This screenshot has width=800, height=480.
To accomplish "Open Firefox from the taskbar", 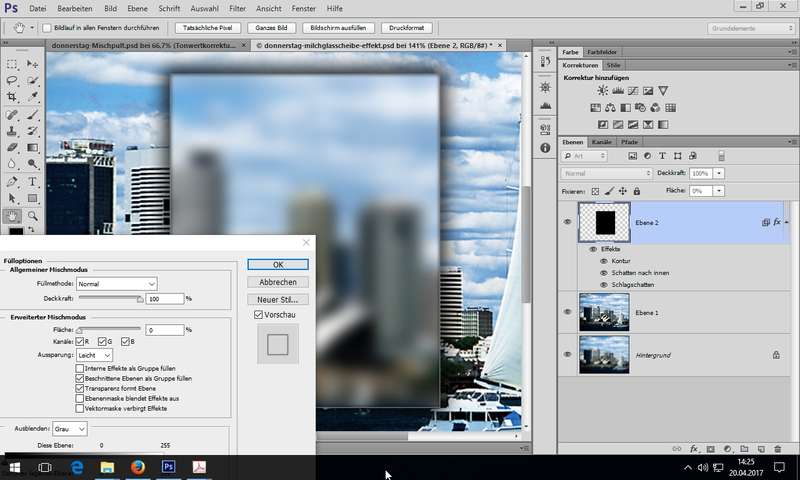I will 137,467.
